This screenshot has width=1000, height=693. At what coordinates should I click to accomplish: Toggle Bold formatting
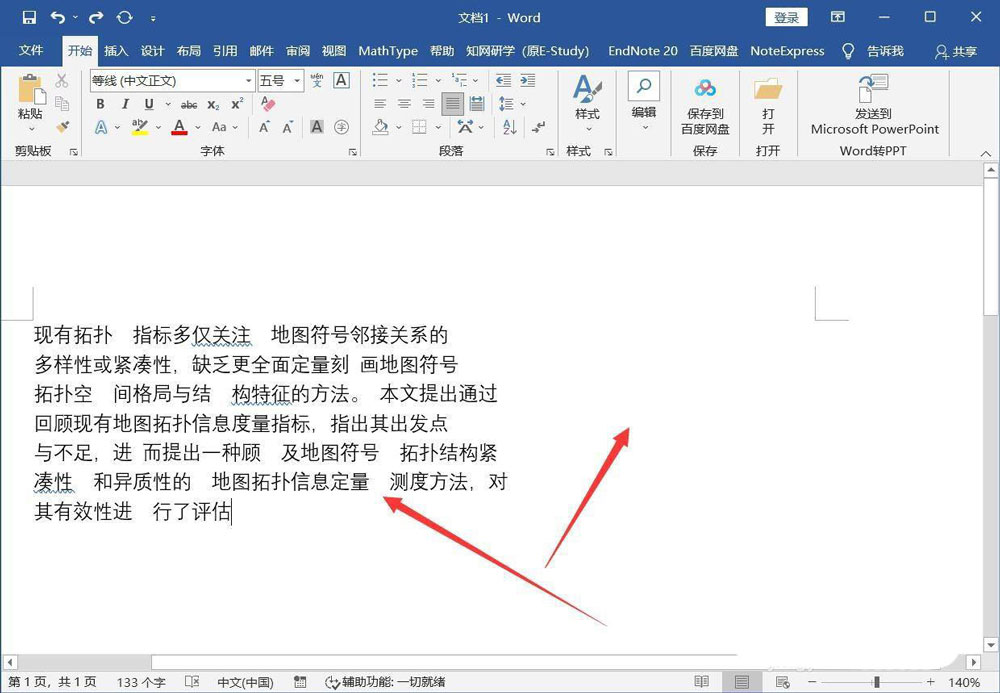[x=100, y=104]
